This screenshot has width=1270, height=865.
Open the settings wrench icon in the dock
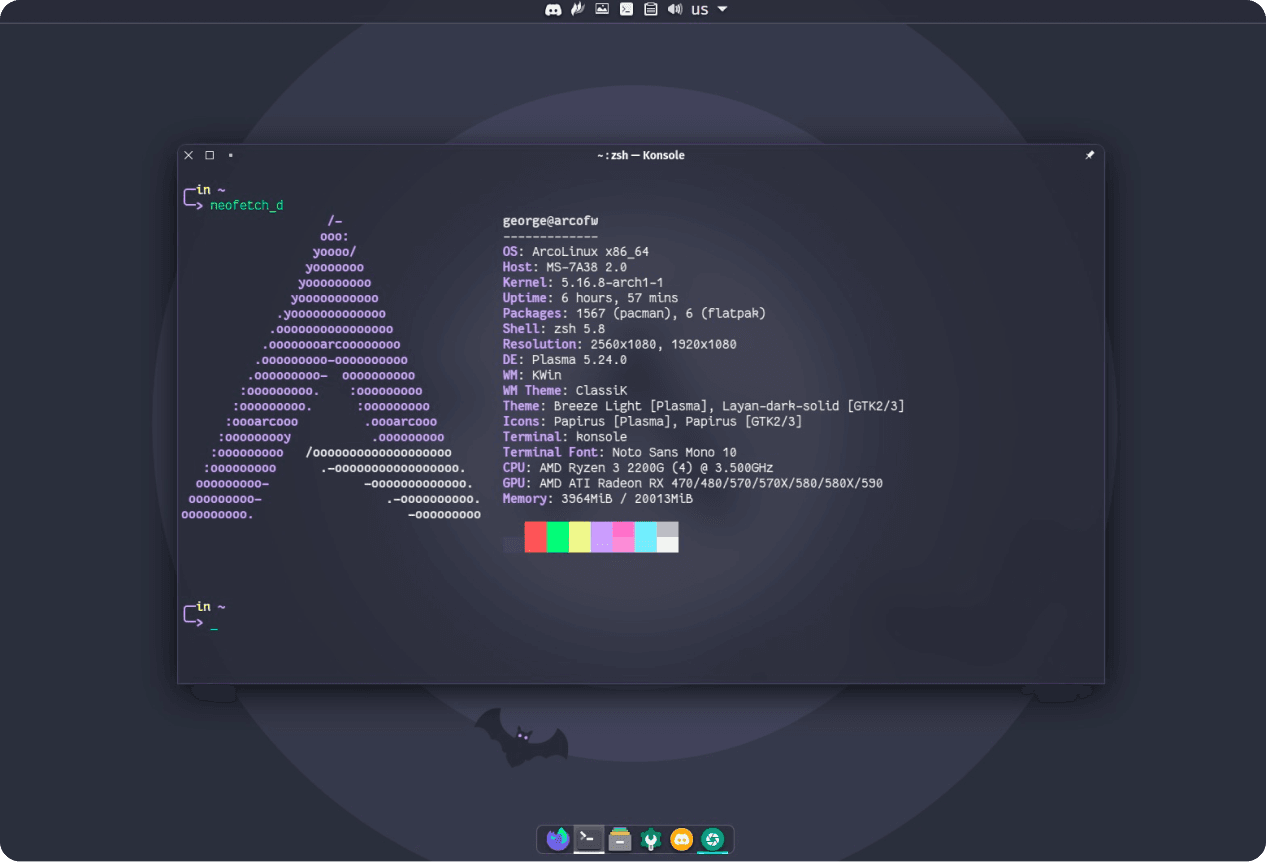point(651,840)
